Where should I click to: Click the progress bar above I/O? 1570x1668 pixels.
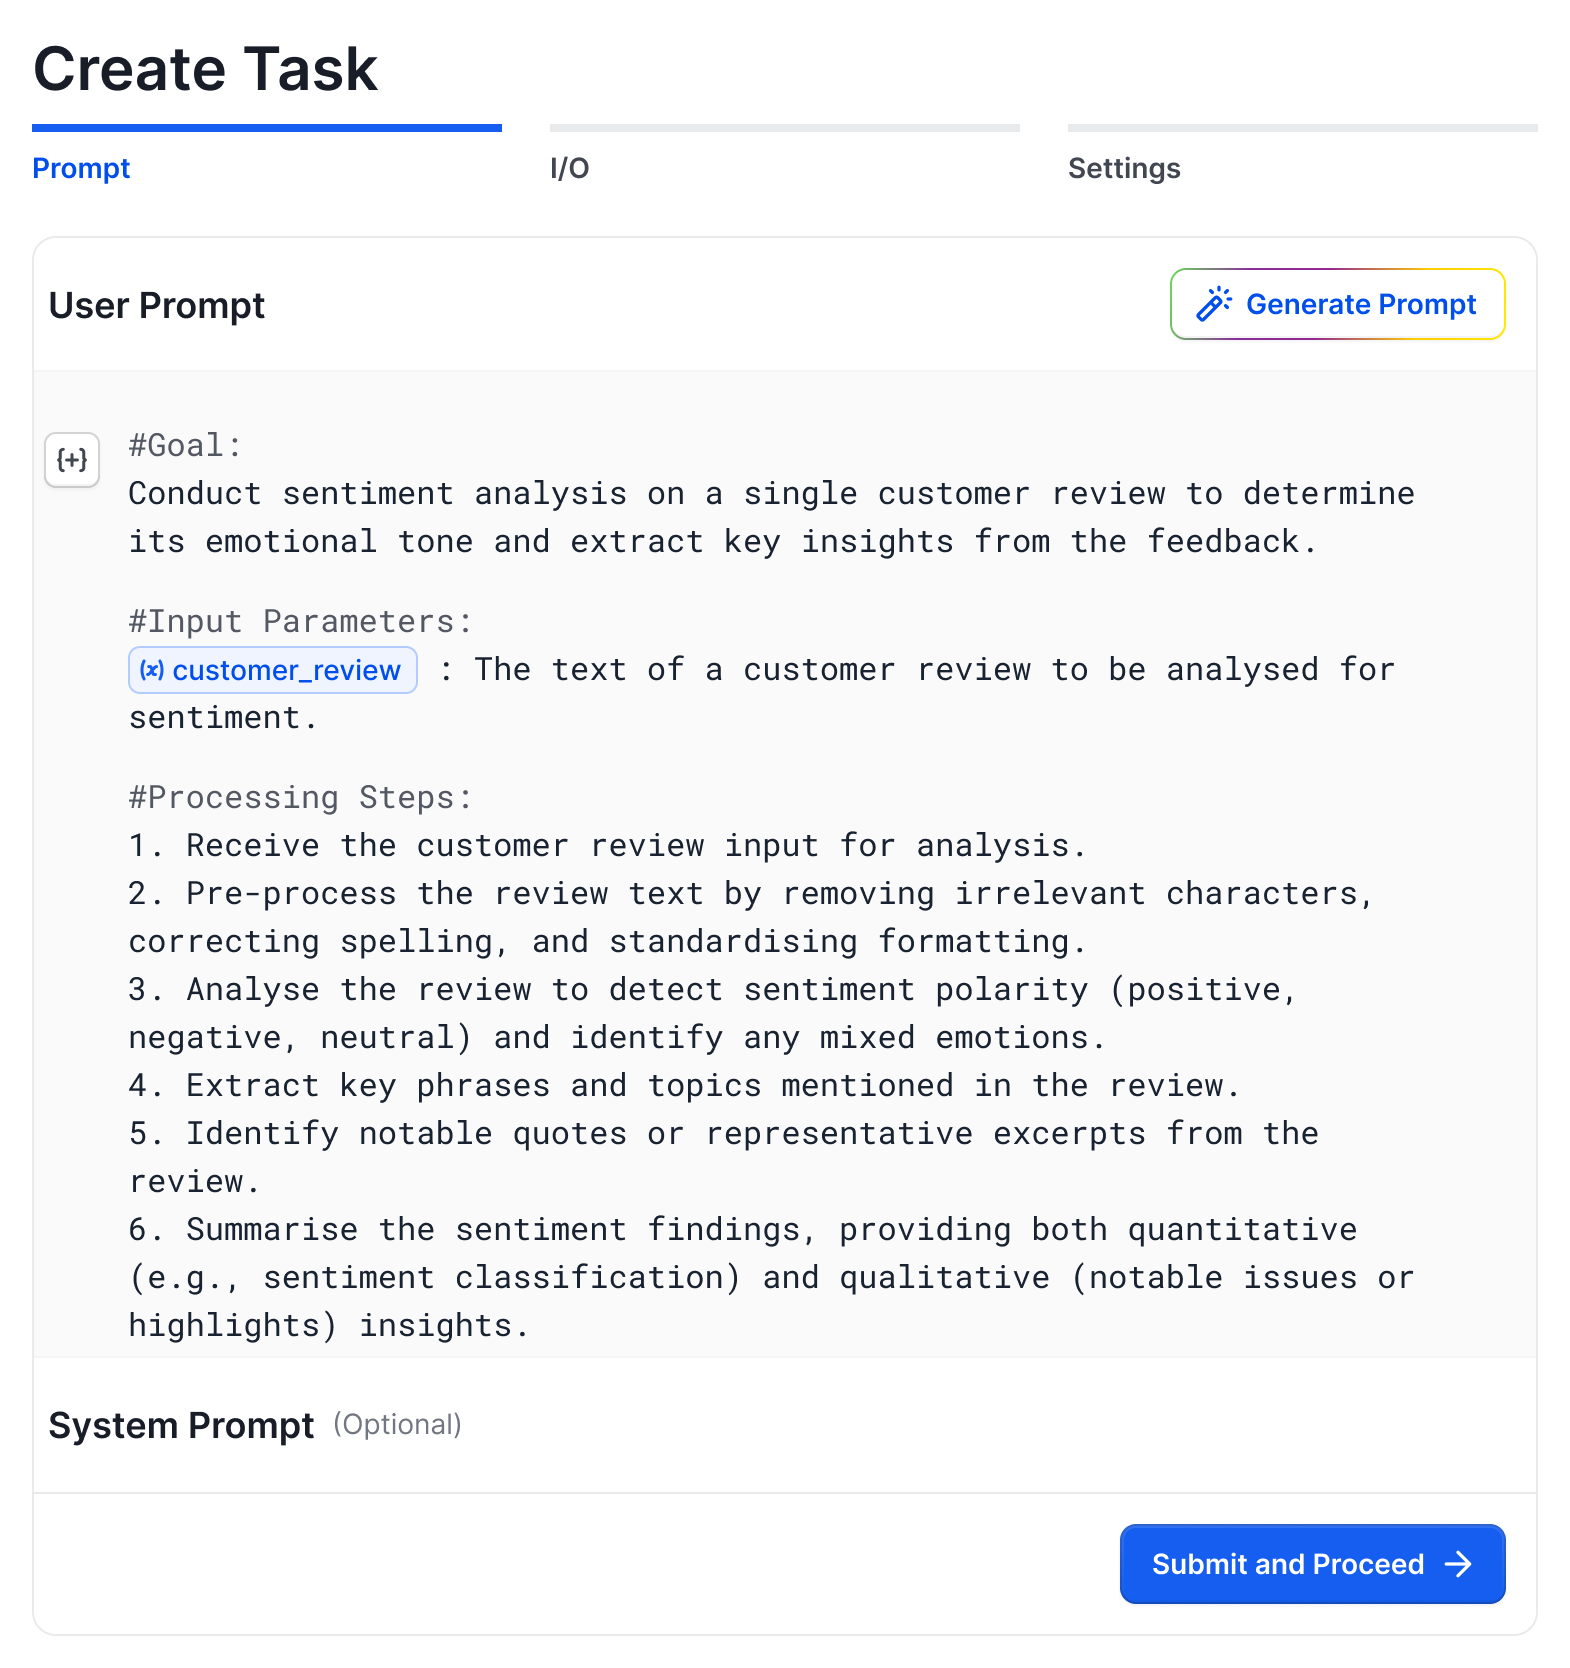click(785, 128)
